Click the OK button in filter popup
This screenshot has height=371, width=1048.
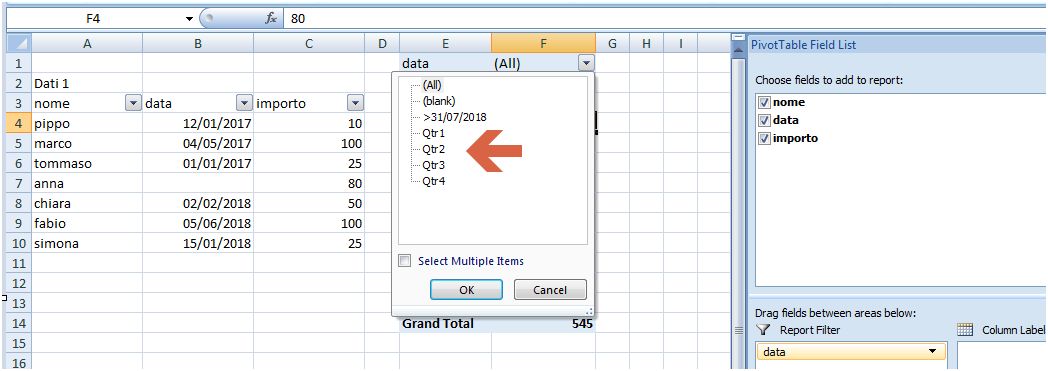[467, 290]
